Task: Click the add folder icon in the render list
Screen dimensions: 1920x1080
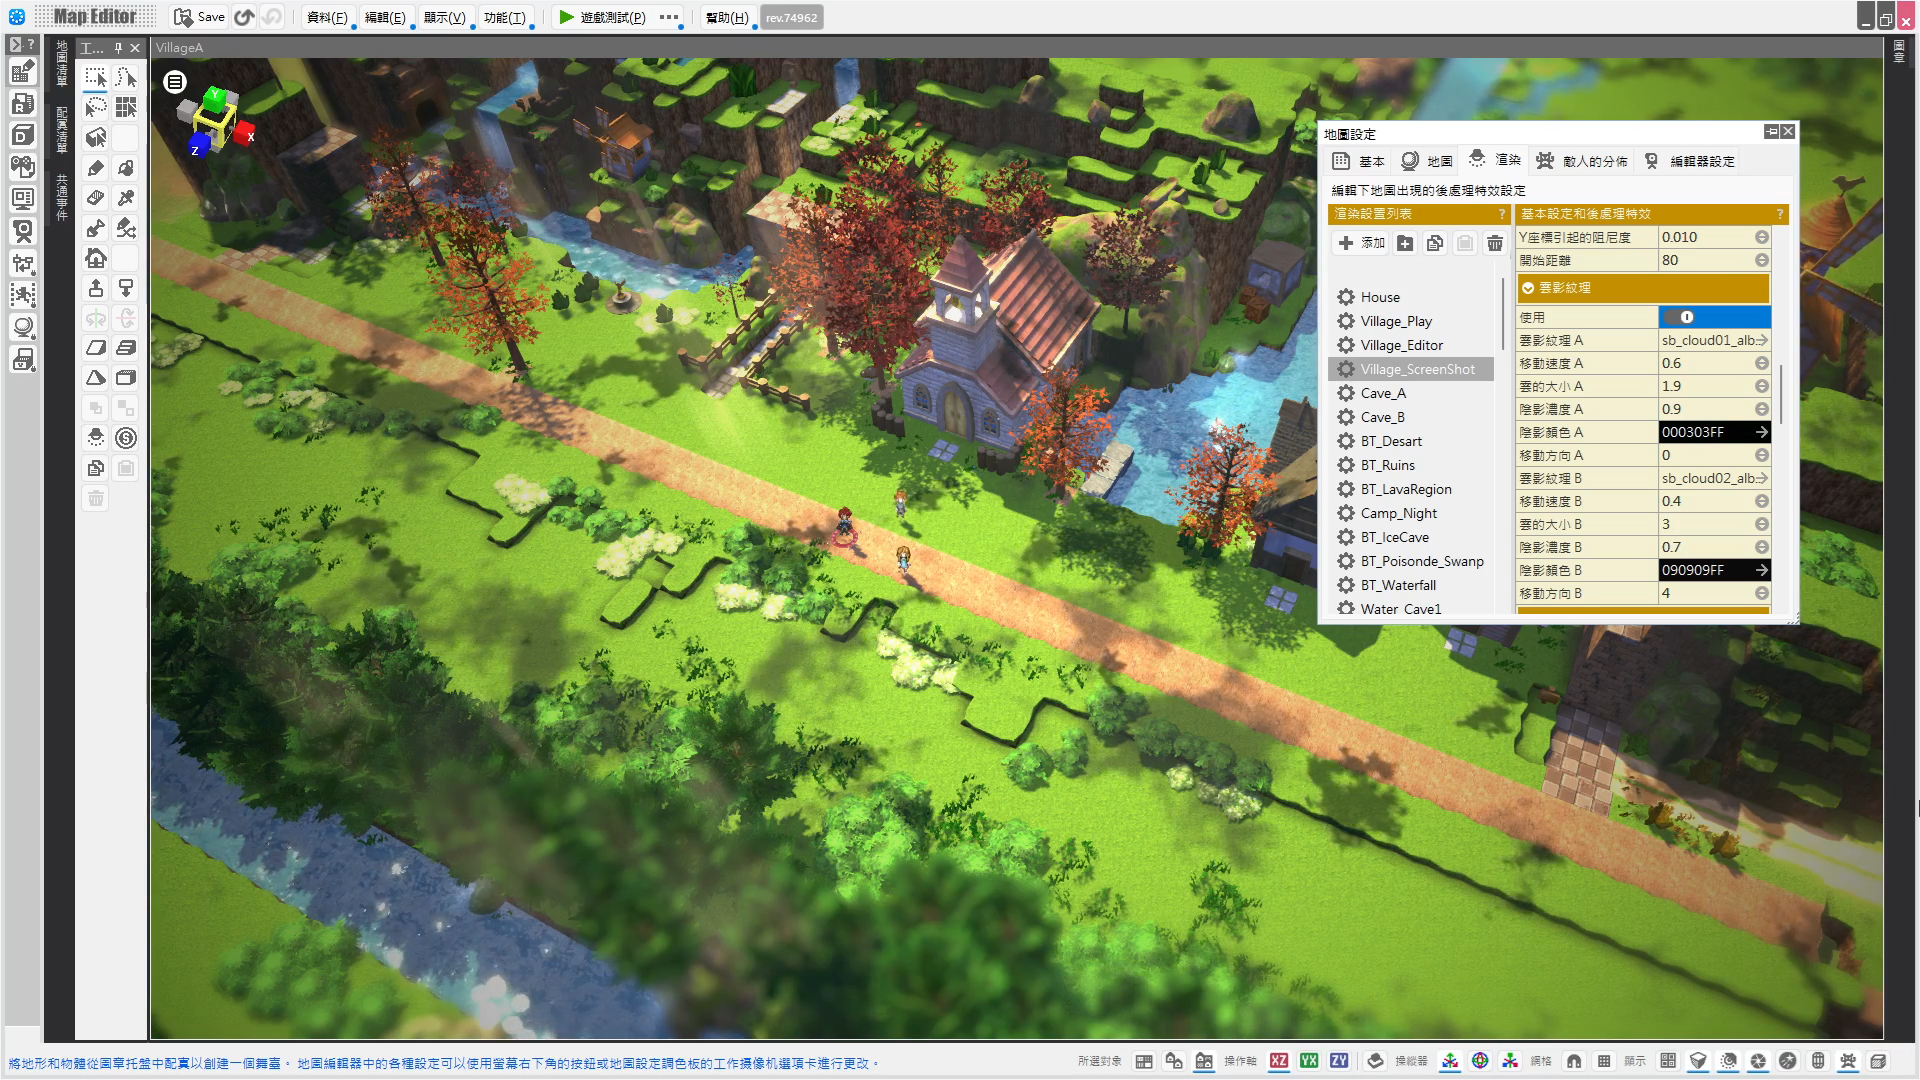Action: [1405, 243]
